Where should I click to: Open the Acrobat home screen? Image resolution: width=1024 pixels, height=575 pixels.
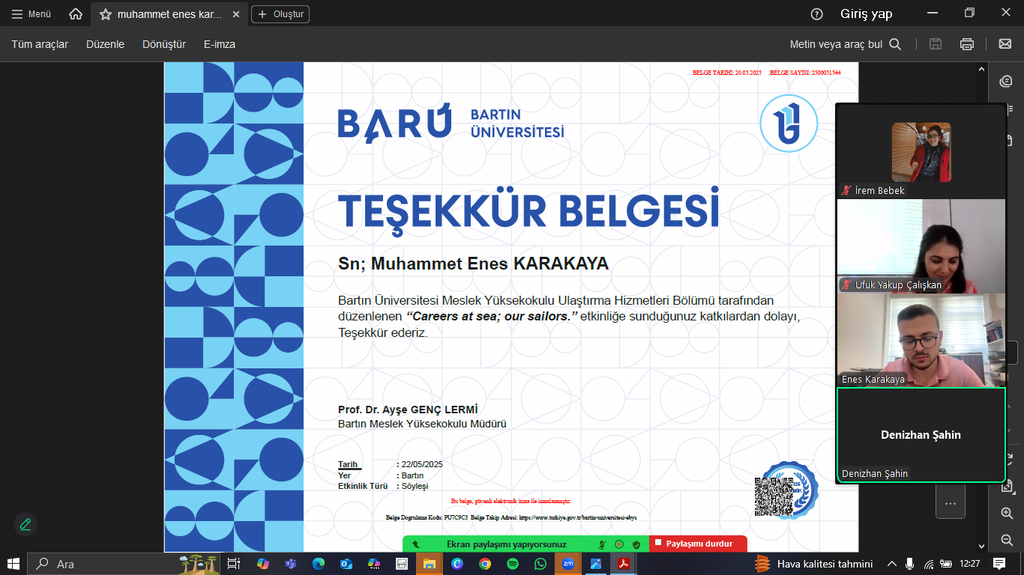[x=76, y=14]
